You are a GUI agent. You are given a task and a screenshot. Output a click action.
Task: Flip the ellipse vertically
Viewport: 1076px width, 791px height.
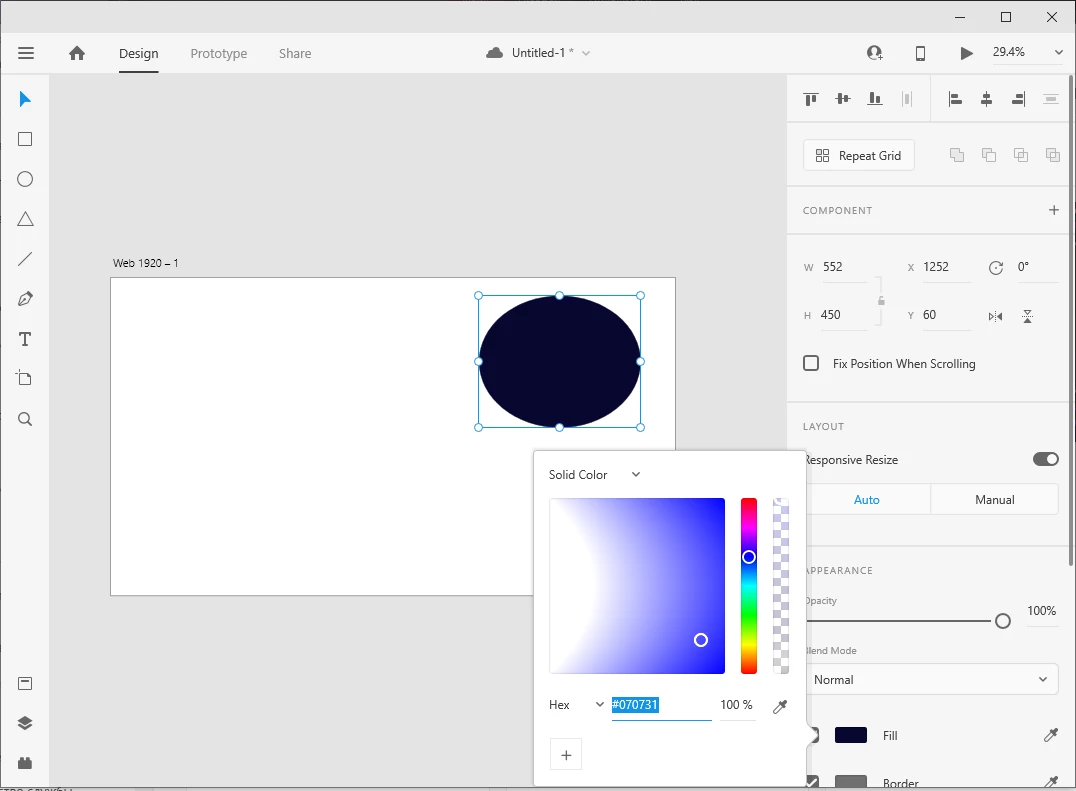point(1027,316)
